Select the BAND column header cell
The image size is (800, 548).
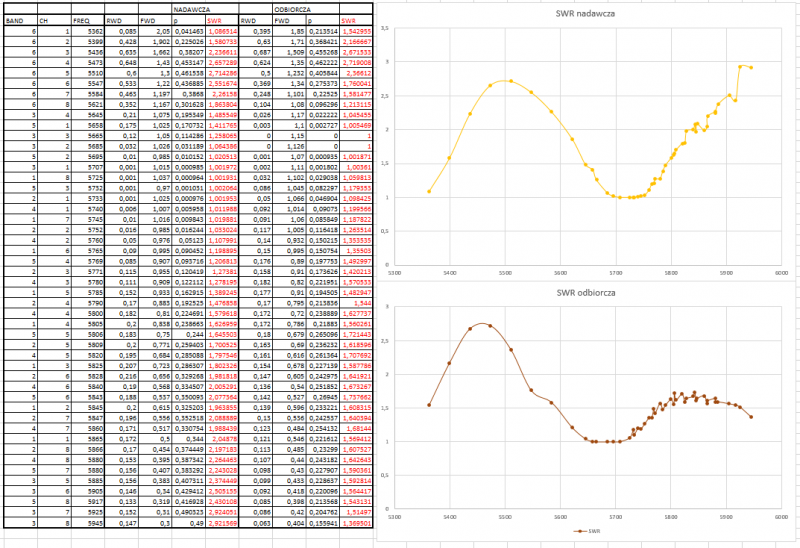(x=14, y=19)
